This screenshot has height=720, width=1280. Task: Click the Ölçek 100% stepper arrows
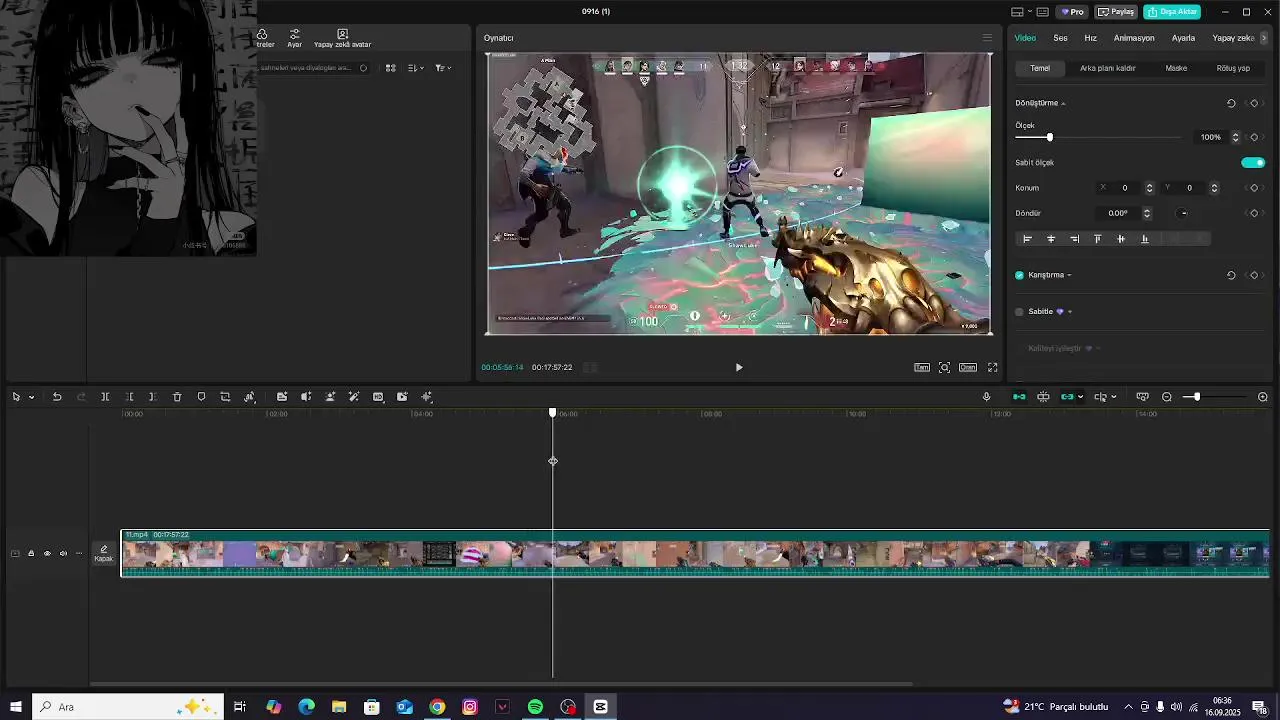point(1235,137)
